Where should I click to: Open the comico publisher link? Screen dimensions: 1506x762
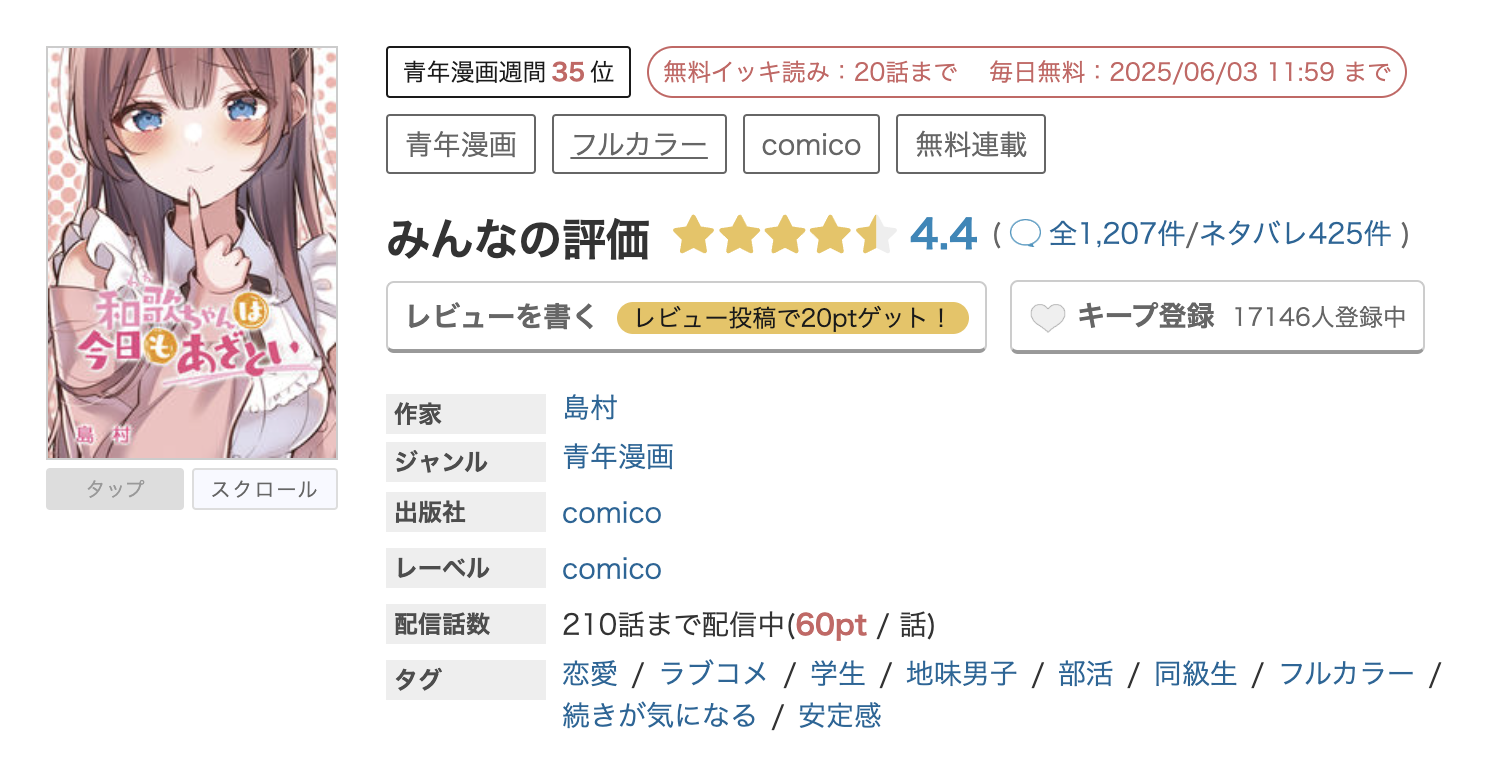click(x=611, y=512)
